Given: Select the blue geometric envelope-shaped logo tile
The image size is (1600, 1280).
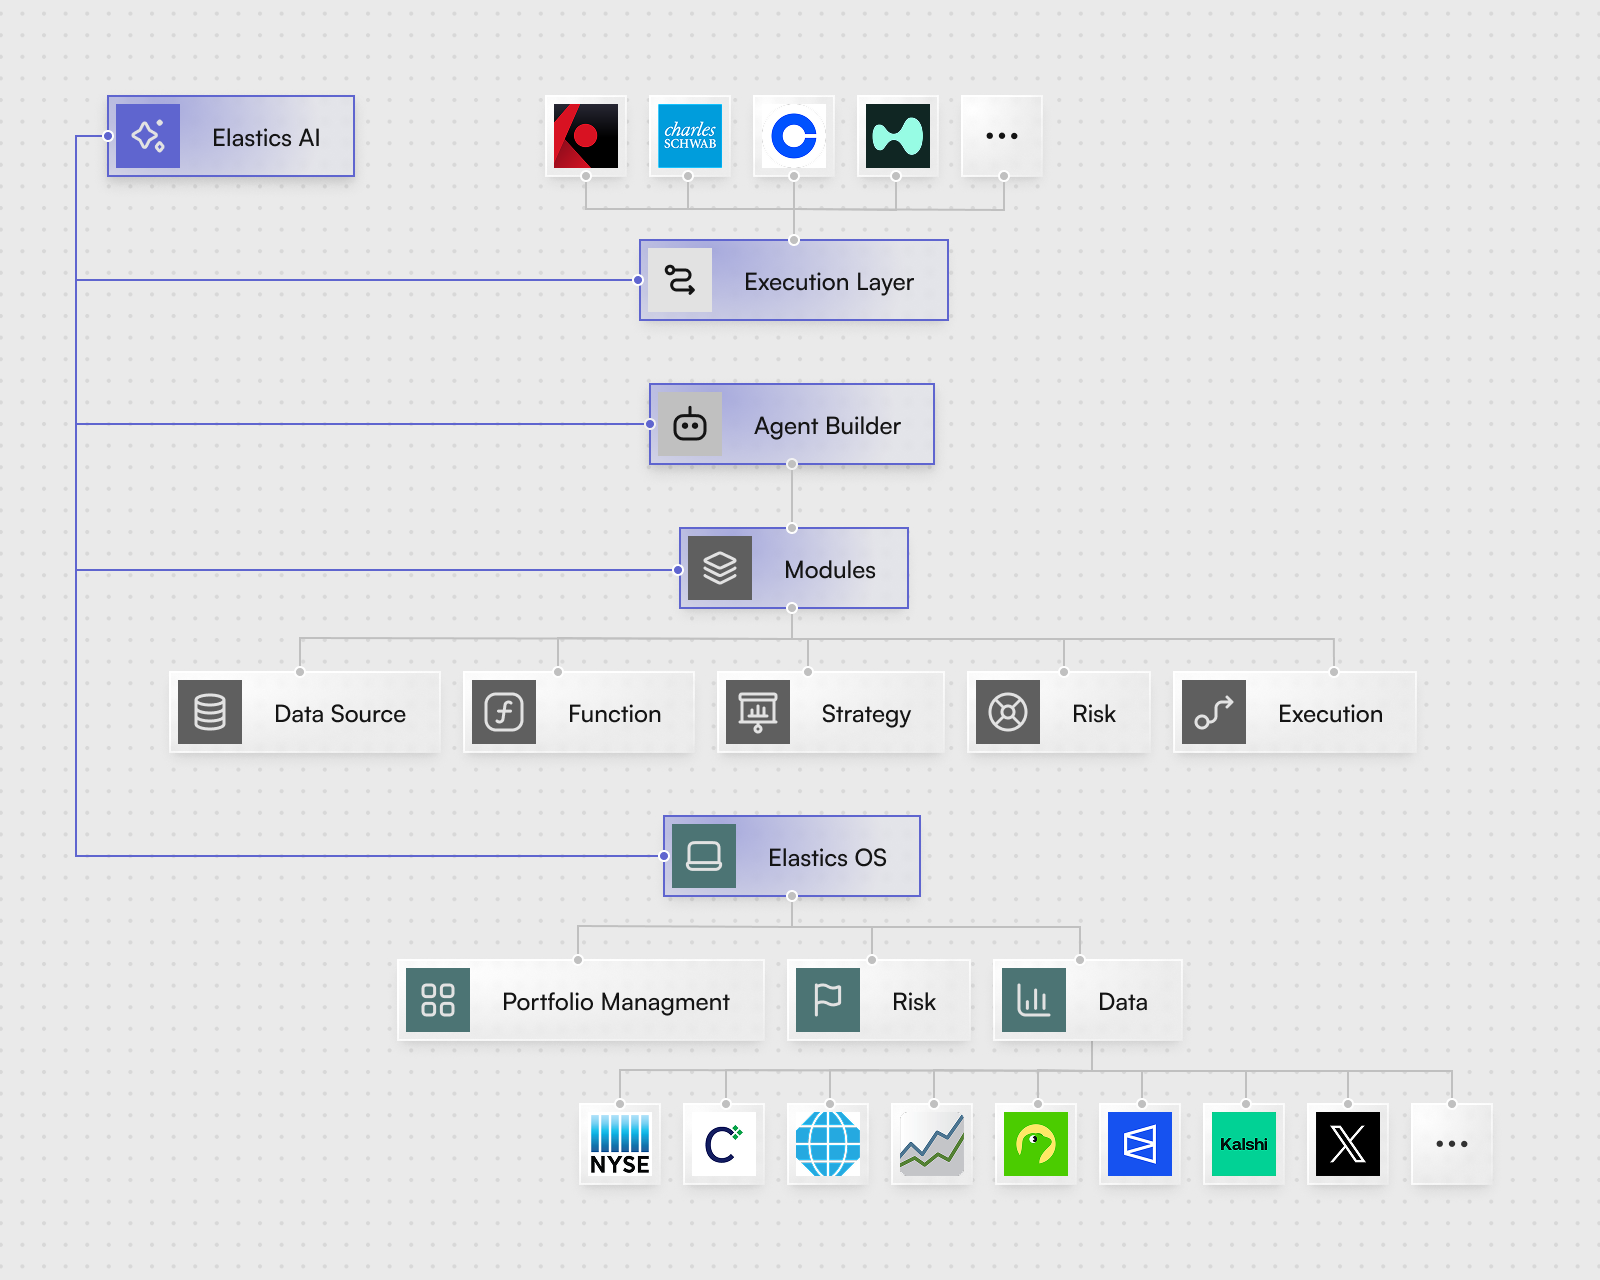Looking at the screenshot, I should pos(1140,1144).
